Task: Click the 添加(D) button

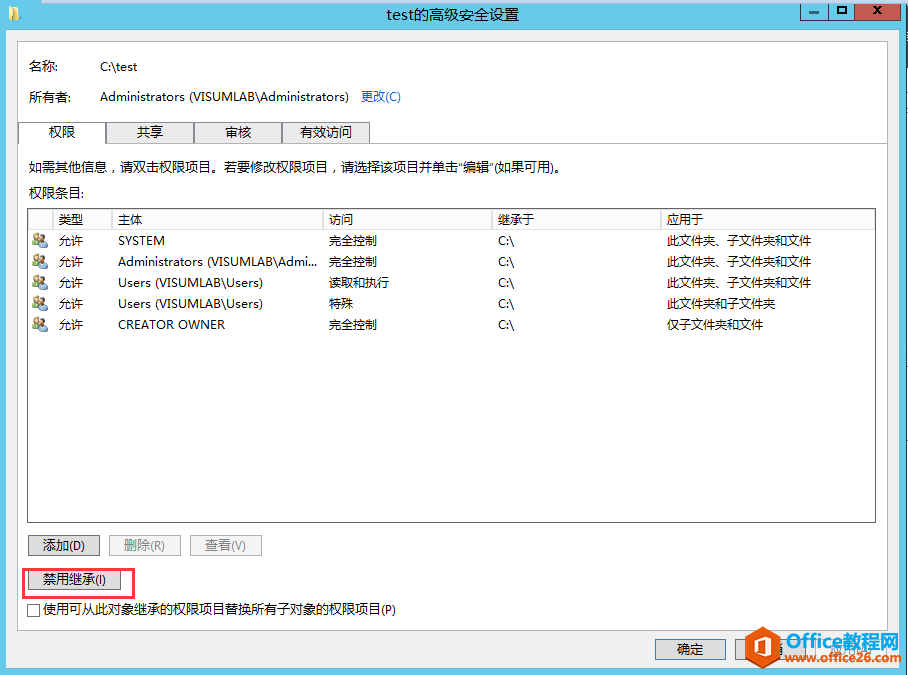Action: [x=64, y=545]
